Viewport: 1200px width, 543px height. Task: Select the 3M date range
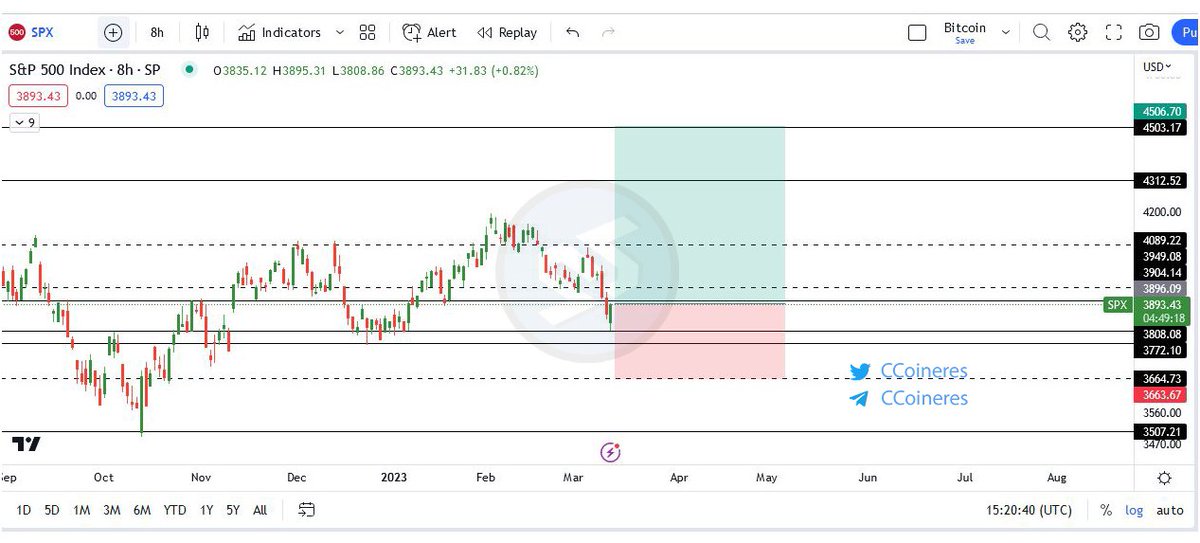click(x=112, y=510)
